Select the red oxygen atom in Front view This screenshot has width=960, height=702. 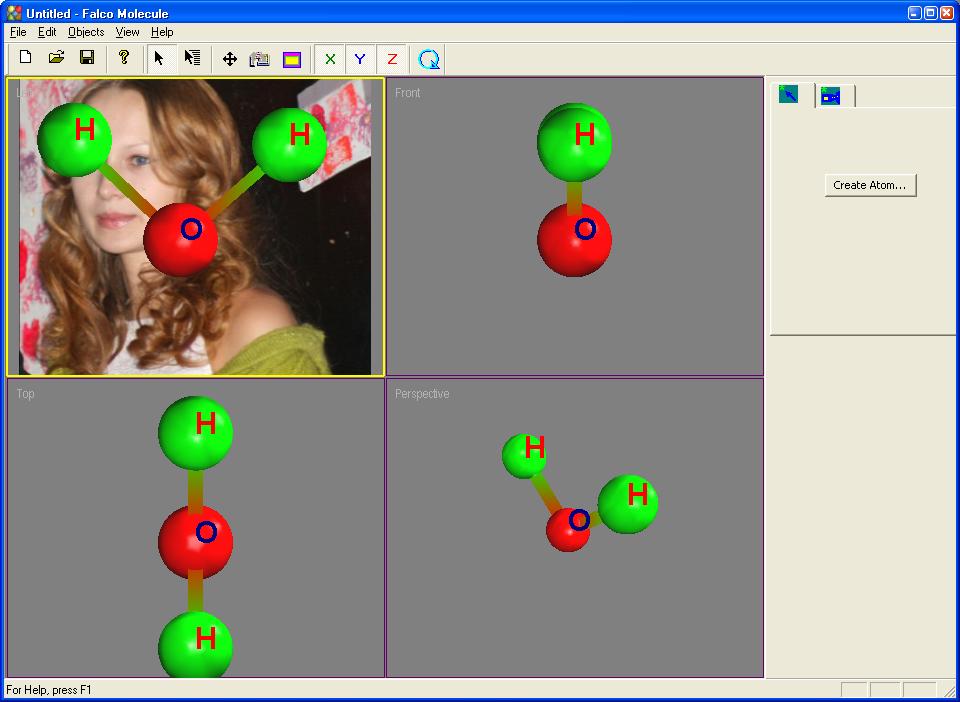(x=574, y=240)
